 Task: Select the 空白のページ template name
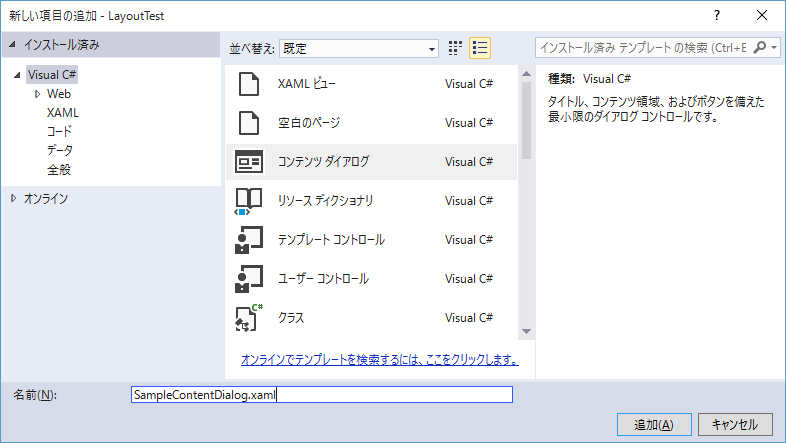click(309, 123)
